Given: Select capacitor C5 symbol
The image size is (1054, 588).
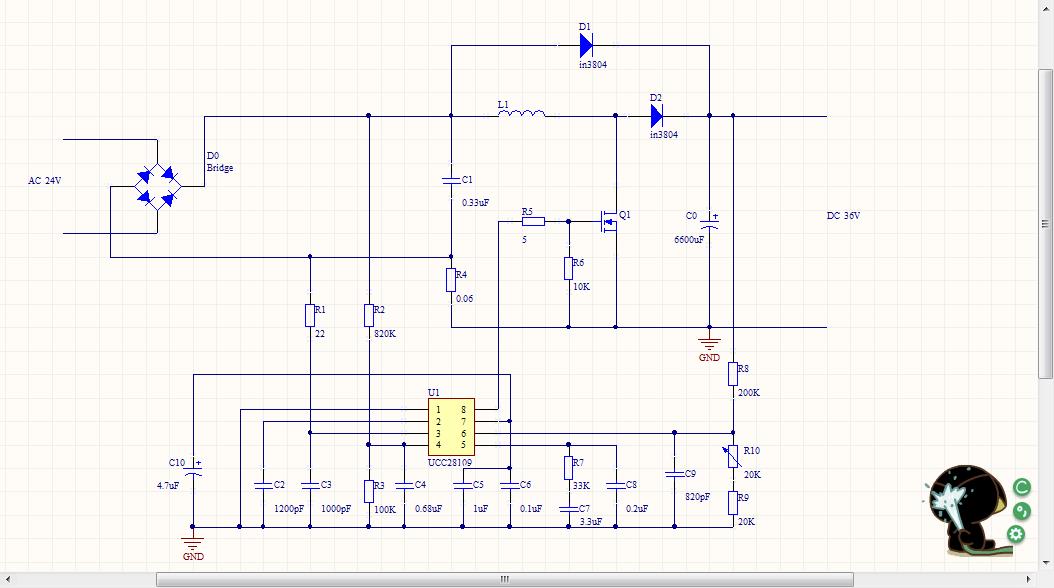Looking at the screenshot, I should tap(462, 485).
